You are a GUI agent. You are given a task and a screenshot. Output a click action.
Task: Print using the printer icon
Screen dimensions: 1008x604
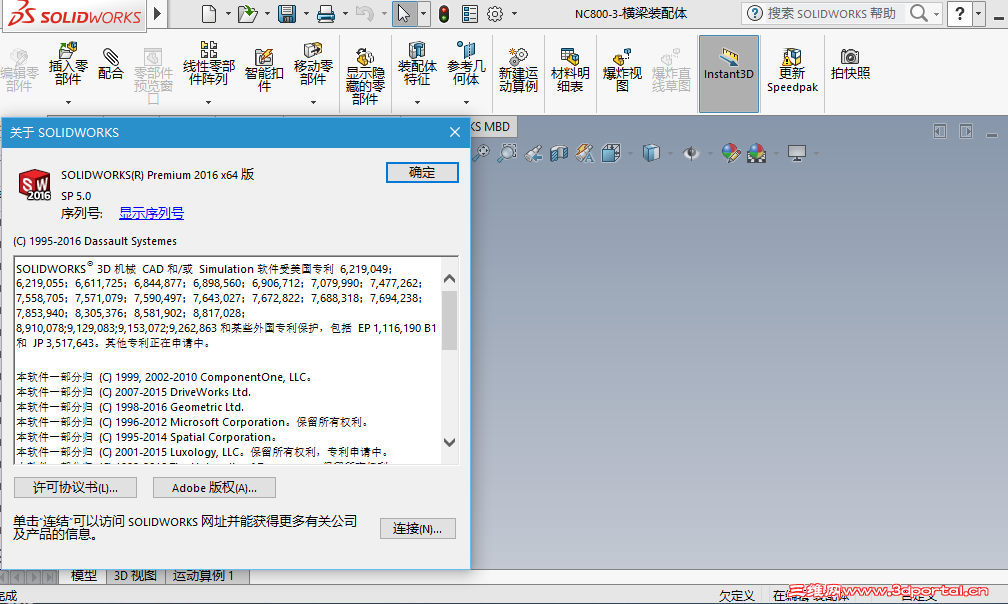326,13
